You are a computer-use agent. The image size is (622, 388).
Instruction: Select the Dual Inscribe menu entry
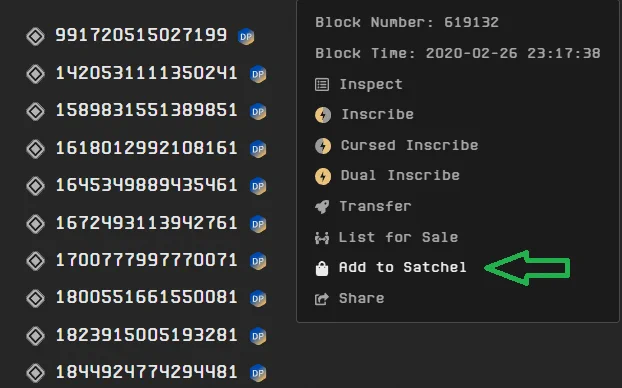pyautogui.click(x=400, y=175)
